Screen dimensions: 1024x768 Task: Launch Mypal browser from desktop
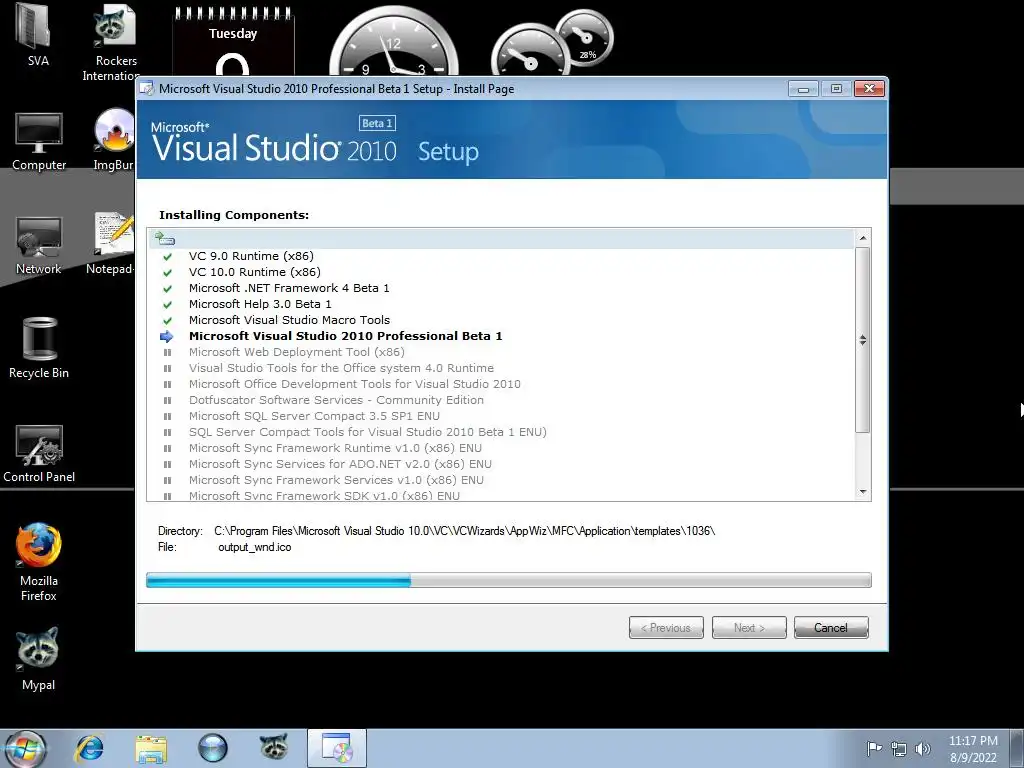pos(39,658)
